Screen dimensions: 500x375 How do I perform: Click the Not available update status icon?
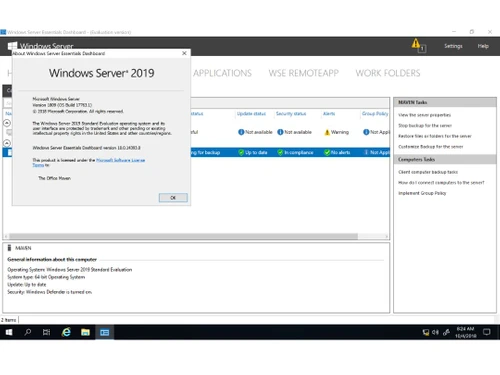(x=241, y=132)
